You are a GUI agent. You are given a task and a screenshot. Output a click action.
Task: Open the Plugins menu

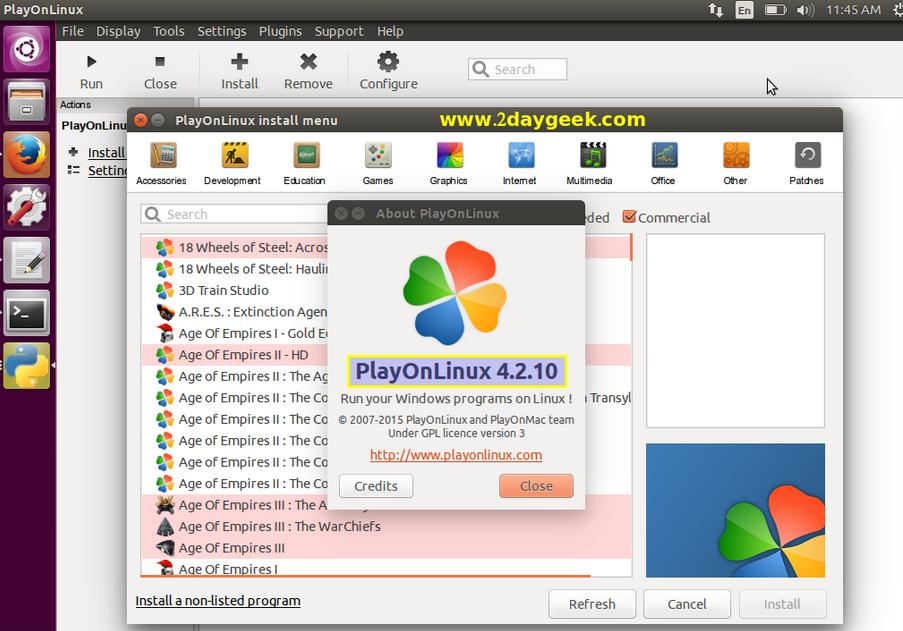tap(280, 31)
